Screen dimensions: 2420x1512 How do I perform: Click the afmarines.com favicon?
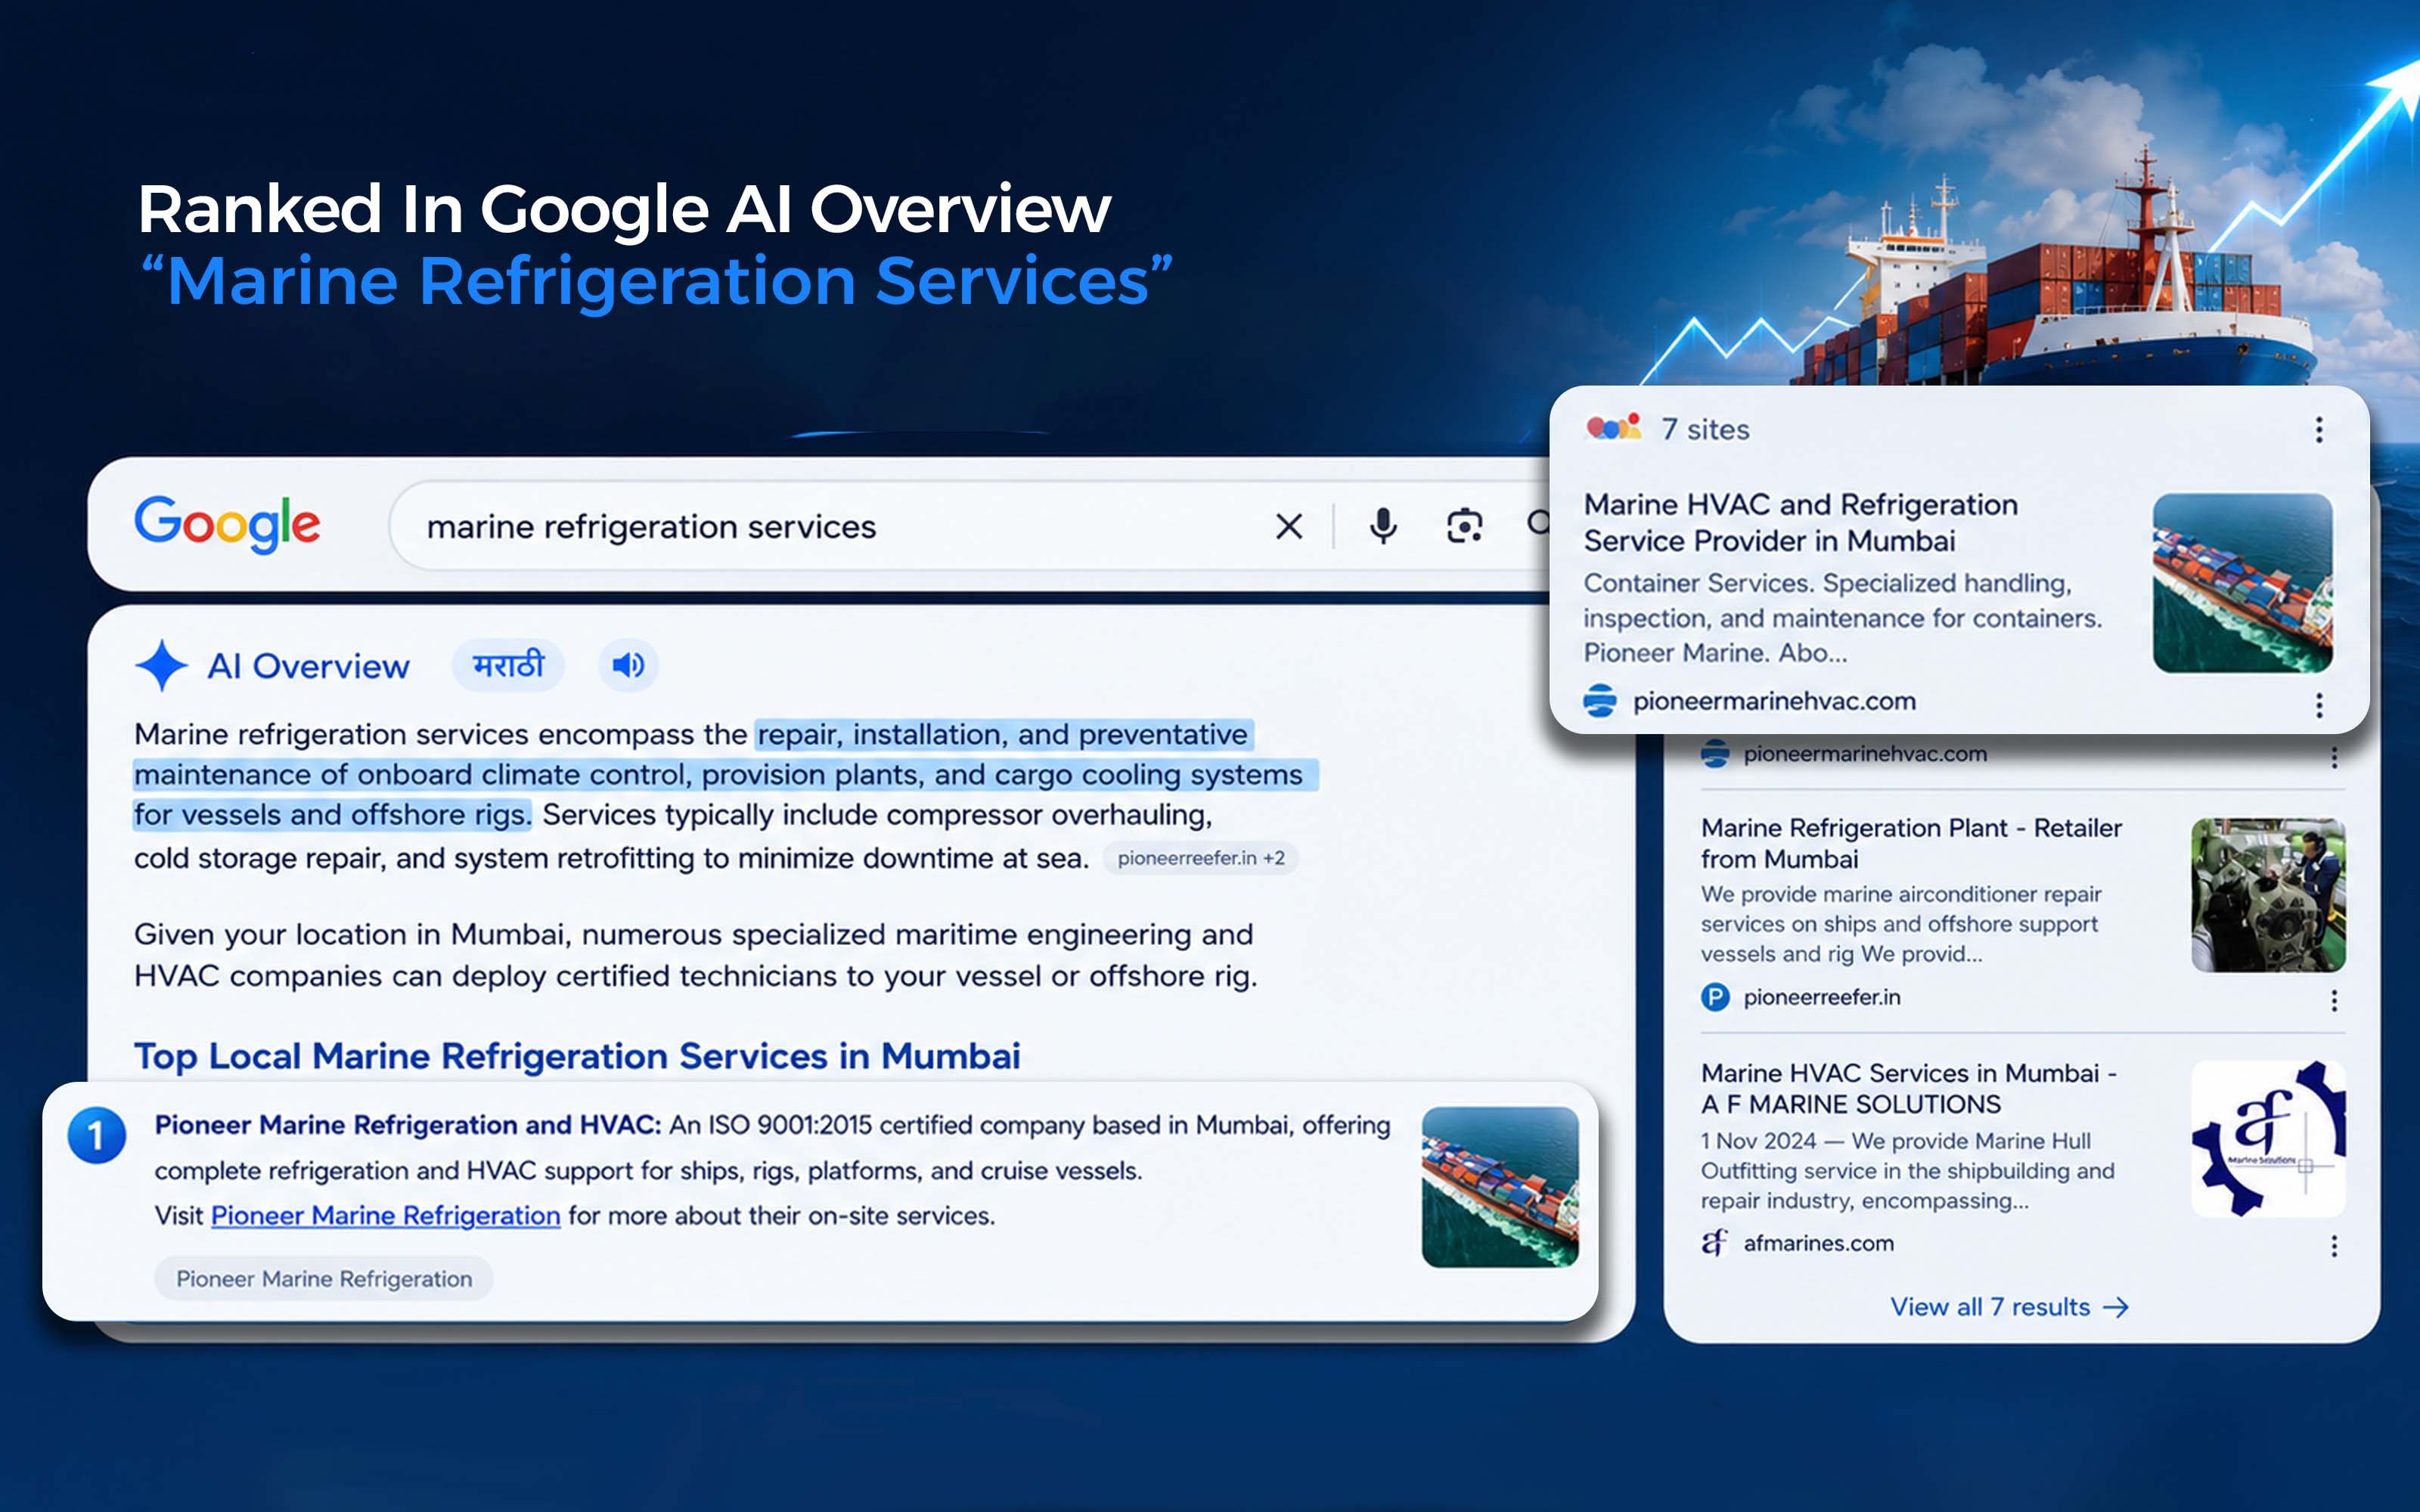tap(1714, 1242)
